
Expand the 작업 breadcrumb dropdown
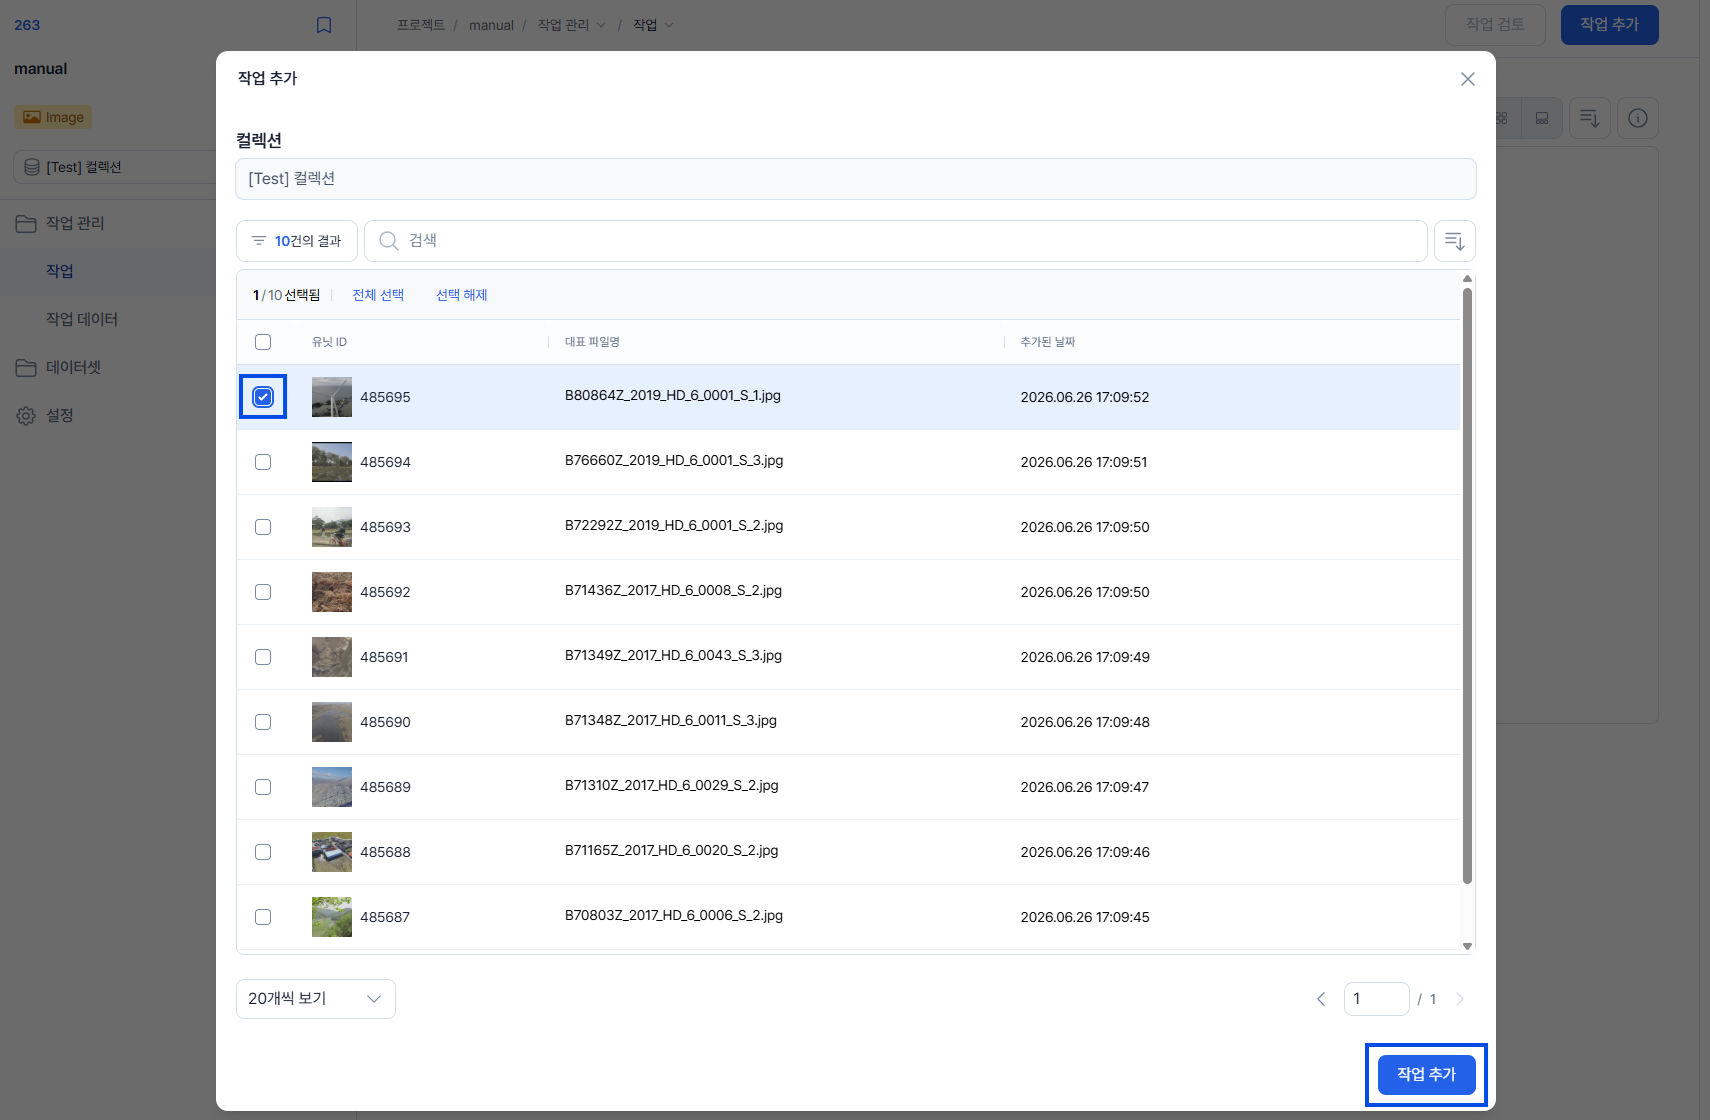pos(669,25)
